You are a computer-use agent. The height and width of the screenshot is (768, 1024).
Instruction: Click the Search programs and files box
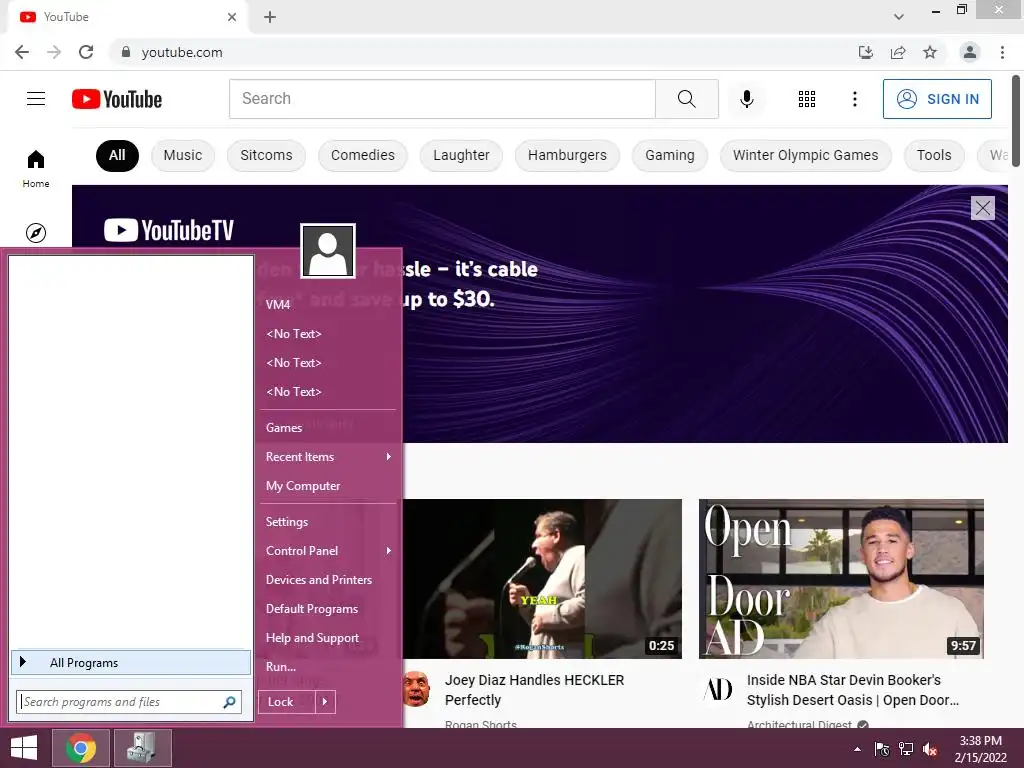(x=129, y=701)
